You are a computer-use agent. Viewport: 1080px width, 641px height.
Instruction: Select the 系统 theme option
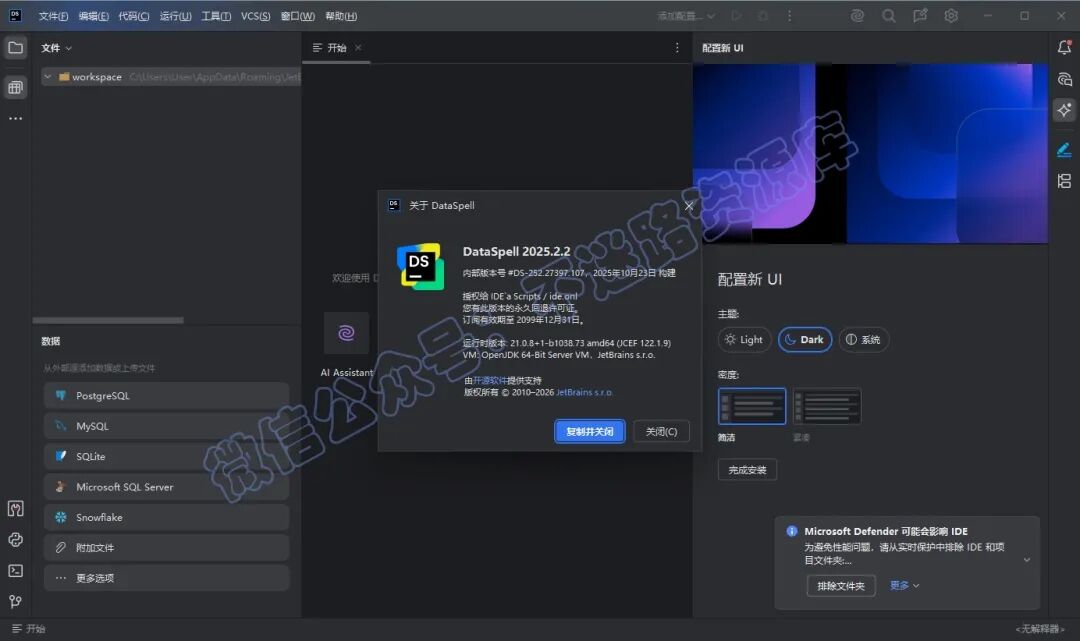point(863,339)
